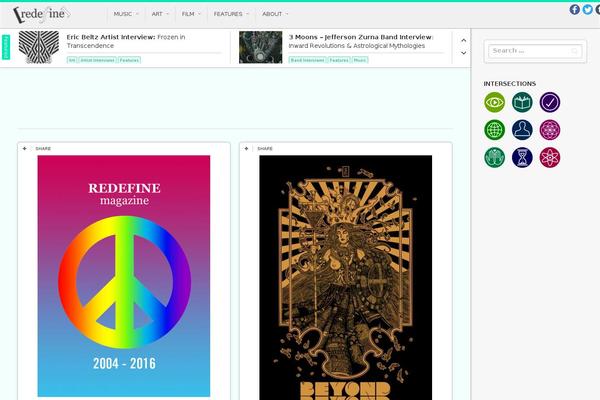This screenshot has height=400, width=600.
Task: Click Features tag under 3 Moons article
Action: pos(339,60)
